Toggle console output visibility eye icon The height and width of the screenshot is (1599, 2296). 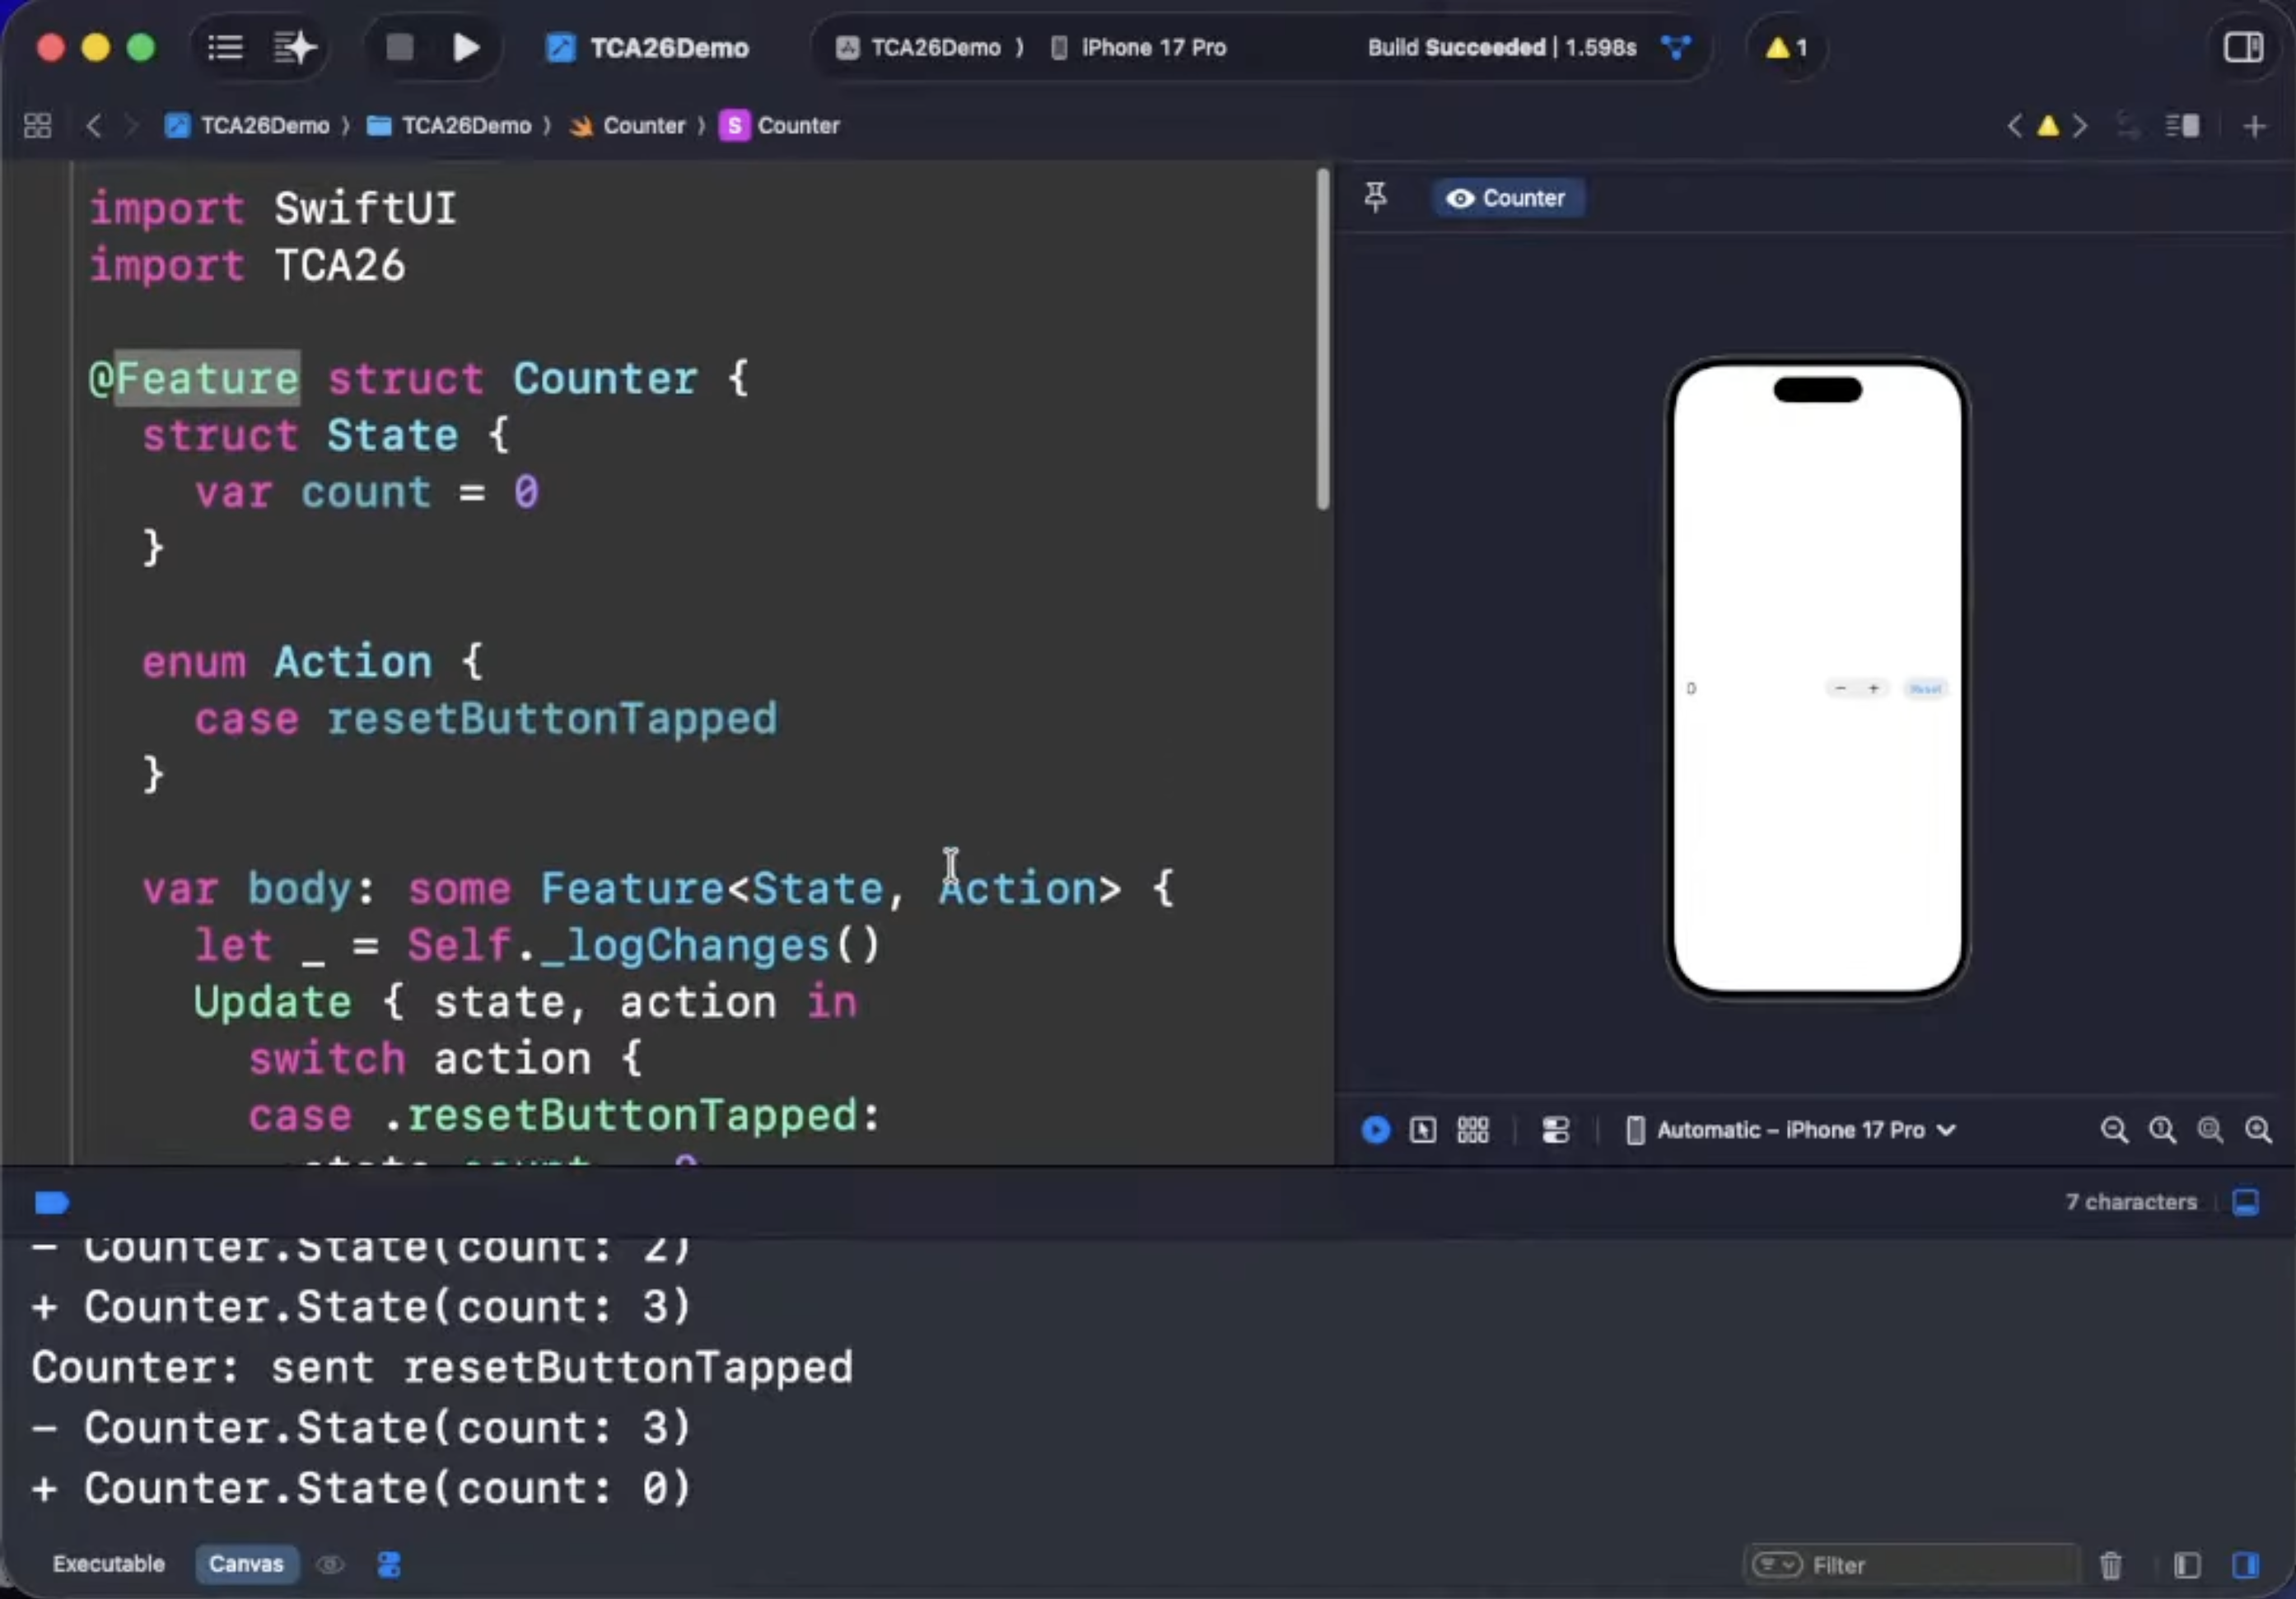pos(330,1564)
